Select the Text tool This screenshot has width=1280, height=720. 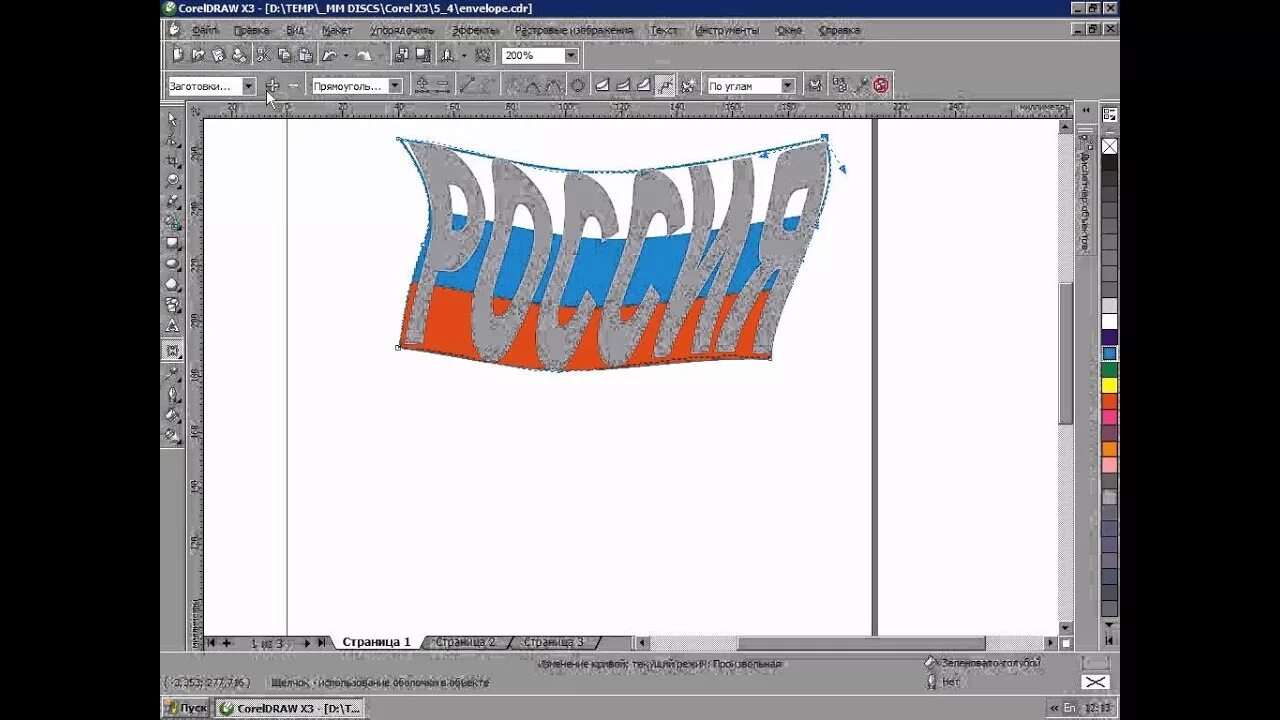172,326
